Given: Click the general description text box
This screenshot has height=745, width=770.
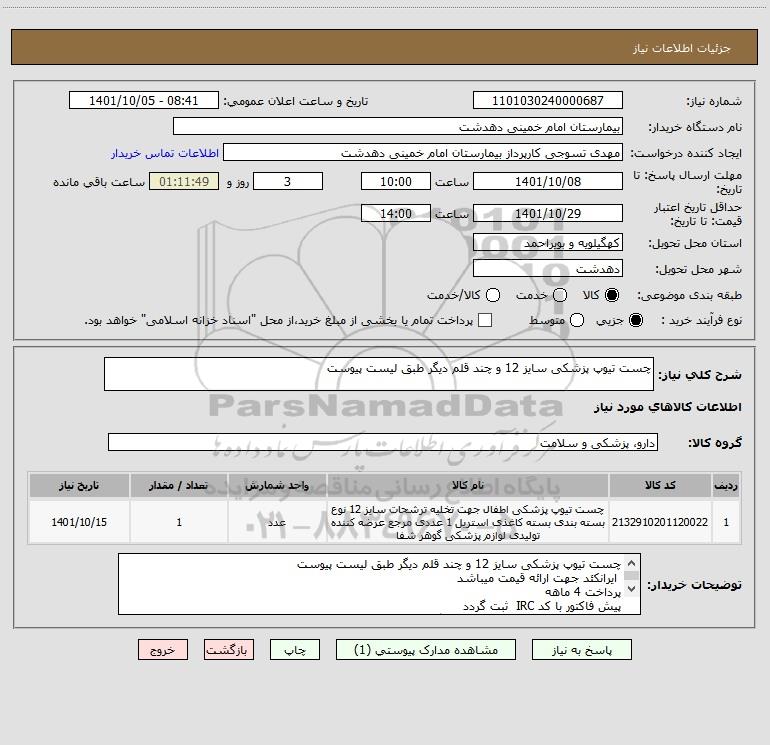Looking at the screenshot, I should [379, 374].
